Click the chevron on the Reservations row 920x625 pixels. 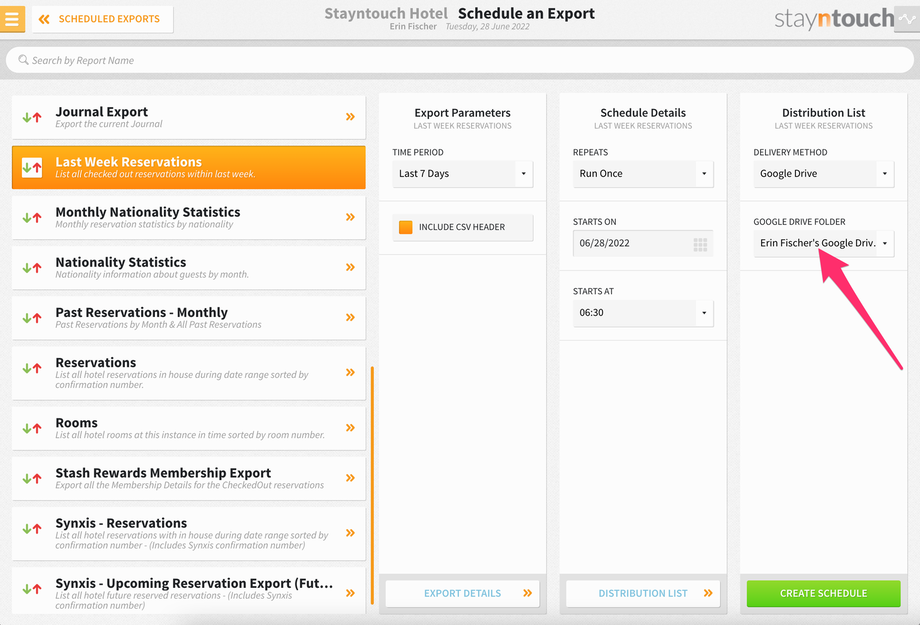point(350,372)
